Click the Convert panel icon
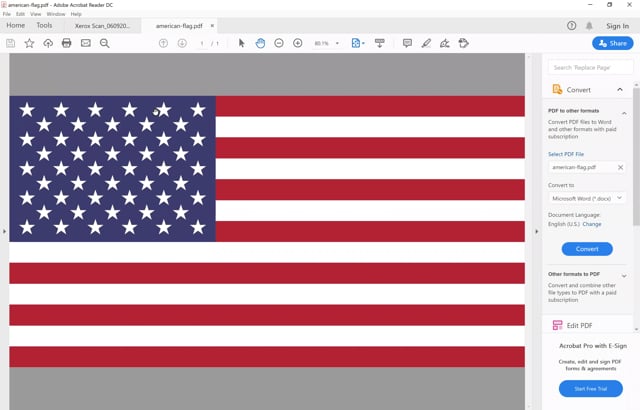Image resolution: width=640 pixels, height=410 pixels. pyautogui.click(x=557, y=89)
